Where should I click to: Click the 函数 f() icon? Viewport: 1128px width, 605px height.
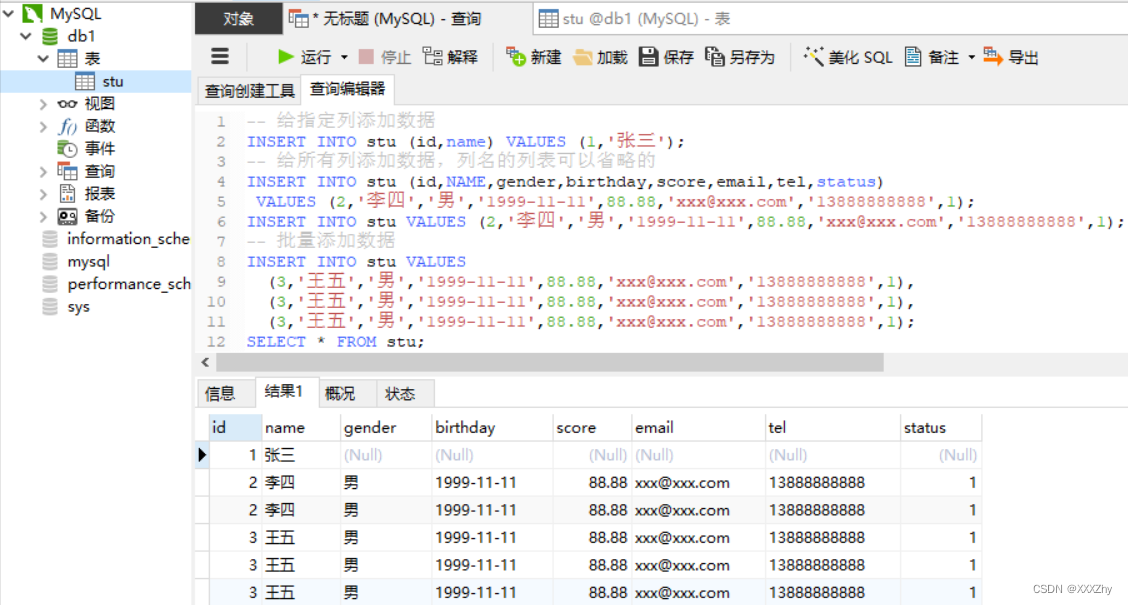pyautogui.click(x=67, y=127)
